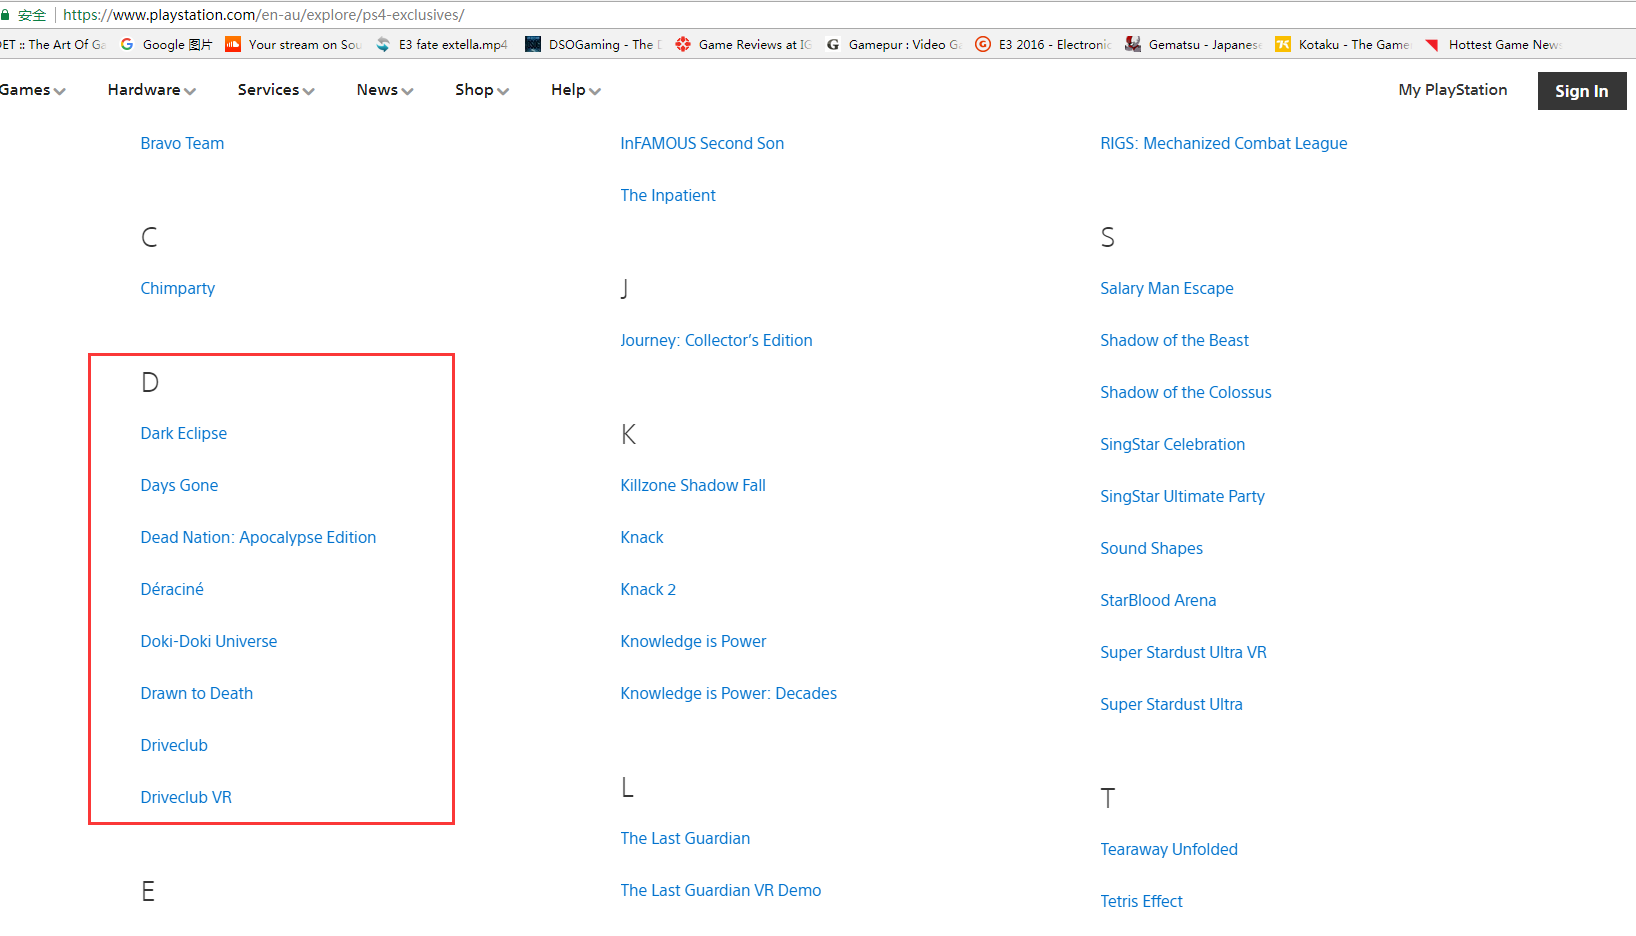
Task: Open the 'Game Reviews at IG' bookmark
Action: 743,44
